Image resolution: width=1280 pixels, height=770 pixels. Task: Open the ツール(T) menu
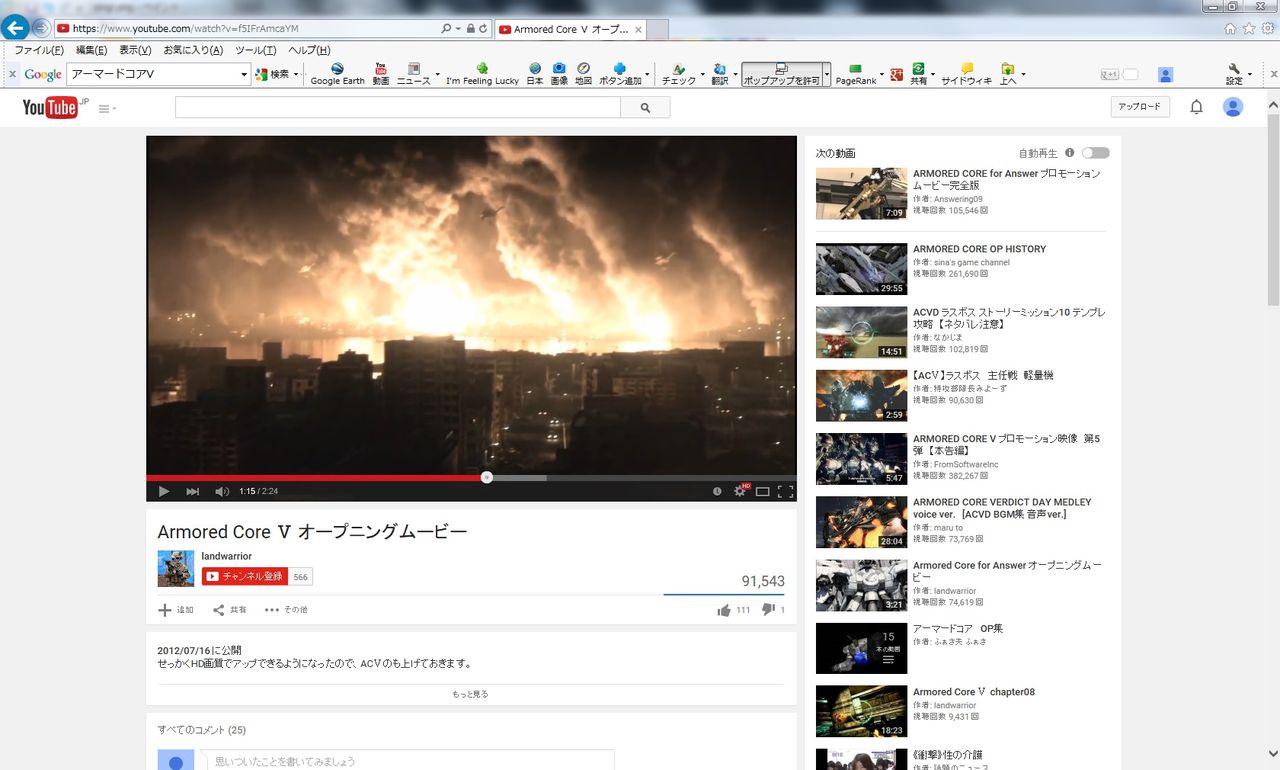255,50
